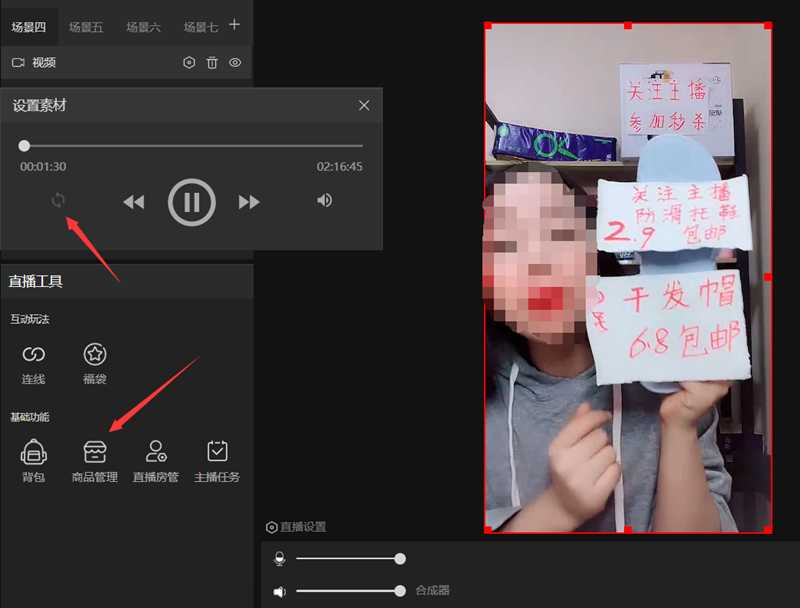Switch to the 场景五 scene tab
Viewport: 800px width, 608px height.
[85, 27]
